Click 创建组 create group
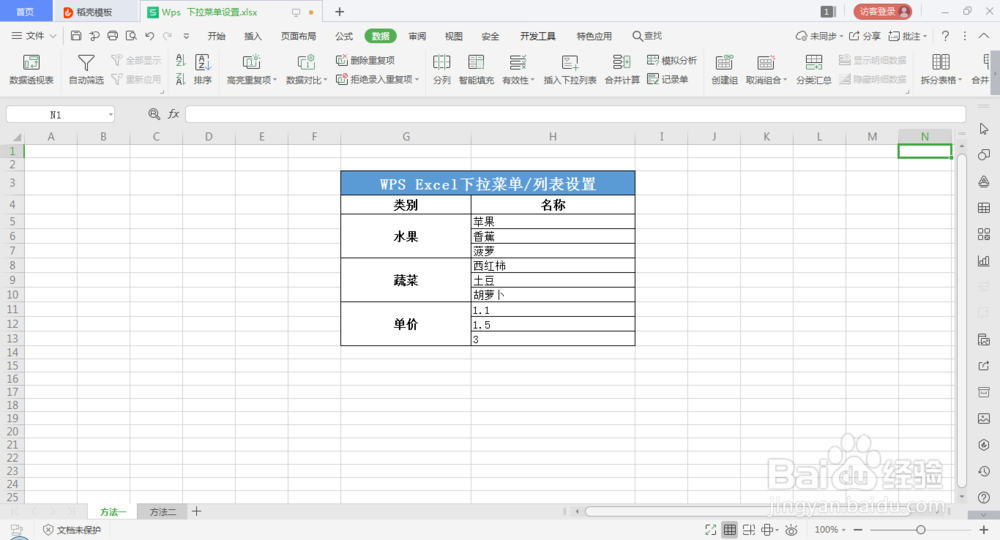The width and height of the screenshot is (1000, 540). (724, 69)
